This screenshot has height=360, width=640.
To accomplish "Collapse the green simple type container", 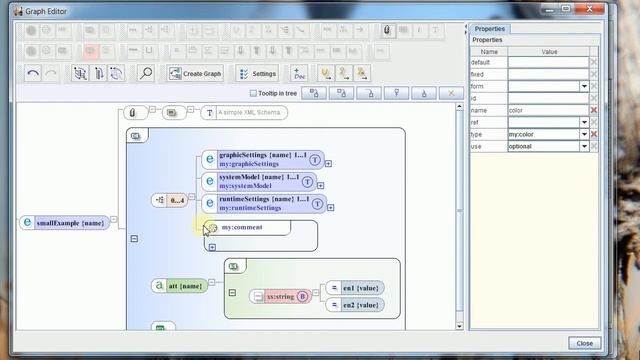I will click(x=232, y=293).
